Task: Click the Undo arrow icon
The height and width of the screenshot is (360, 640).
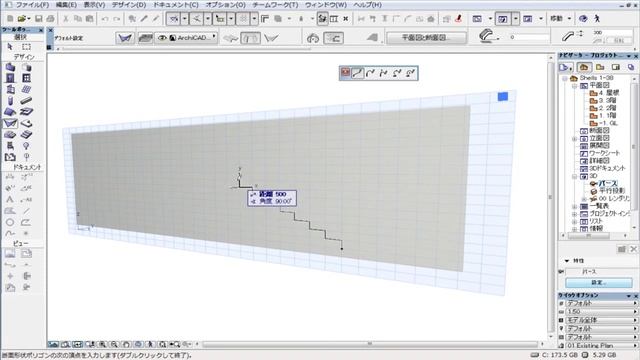Action: click(x=105, y=19)
